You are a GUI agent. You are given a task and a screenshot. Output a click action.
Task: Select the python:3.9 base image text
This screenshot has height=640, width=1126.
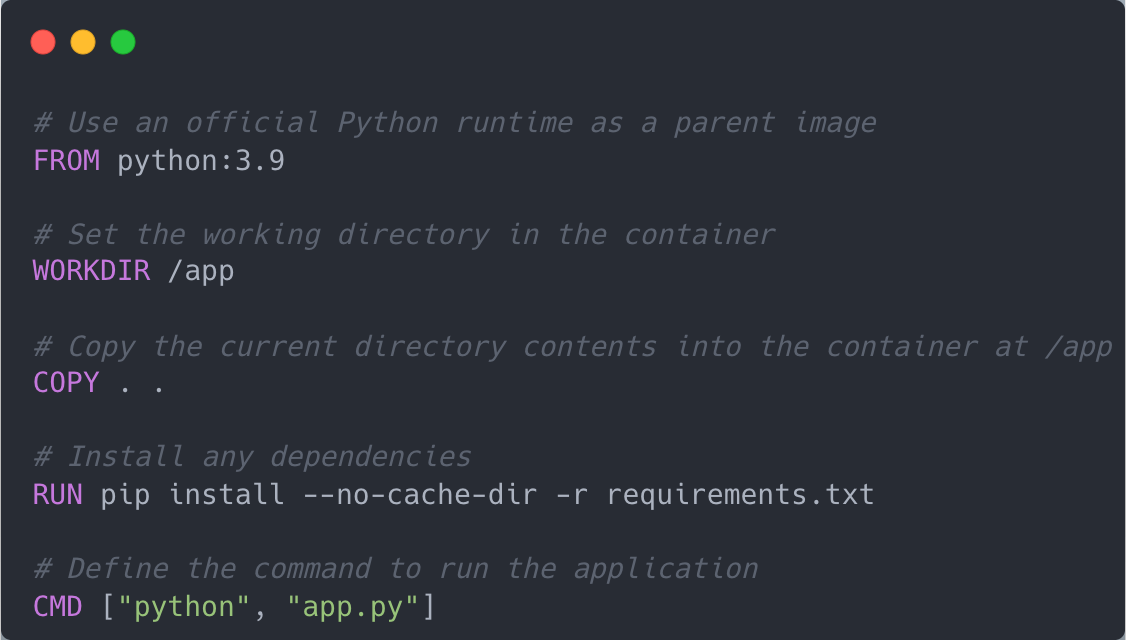(x=201, y=160)
